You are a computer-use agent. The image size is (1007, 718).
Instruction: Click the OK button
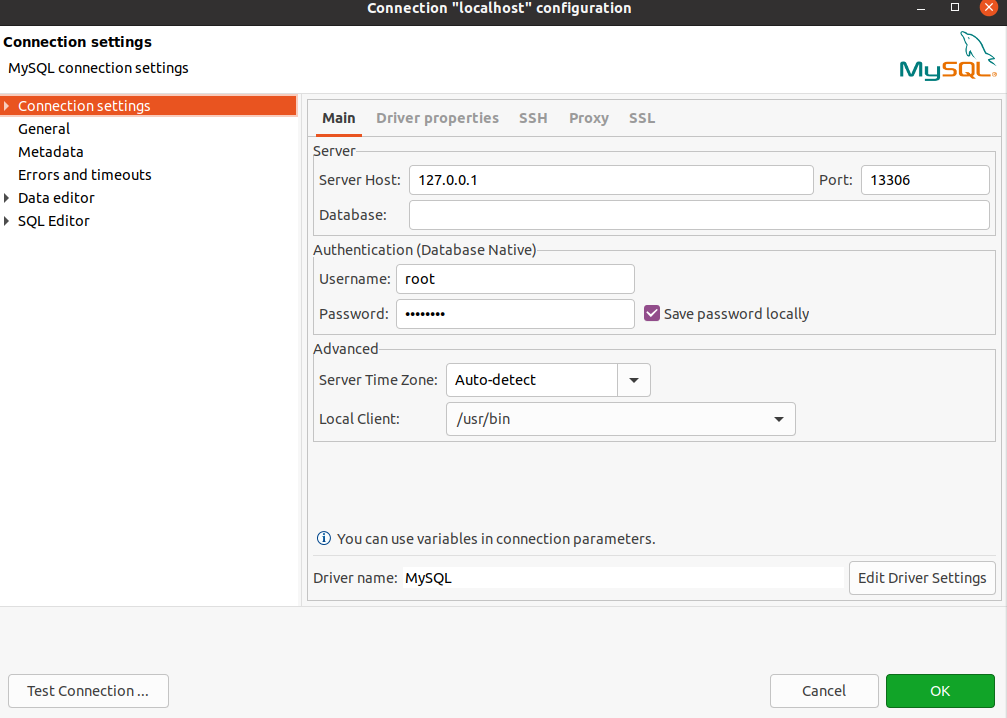(939, 691)
